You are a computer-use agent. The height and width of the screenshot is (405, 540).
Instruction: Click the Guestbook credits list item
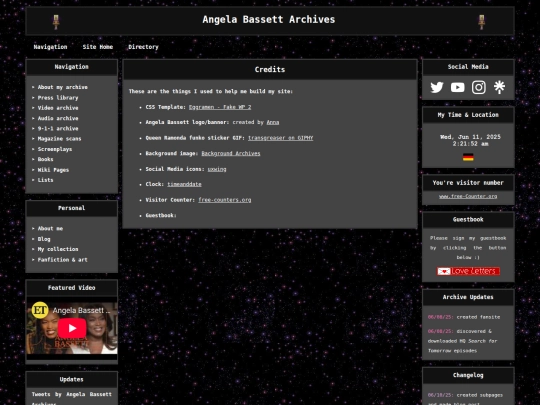tap(161, 215)
